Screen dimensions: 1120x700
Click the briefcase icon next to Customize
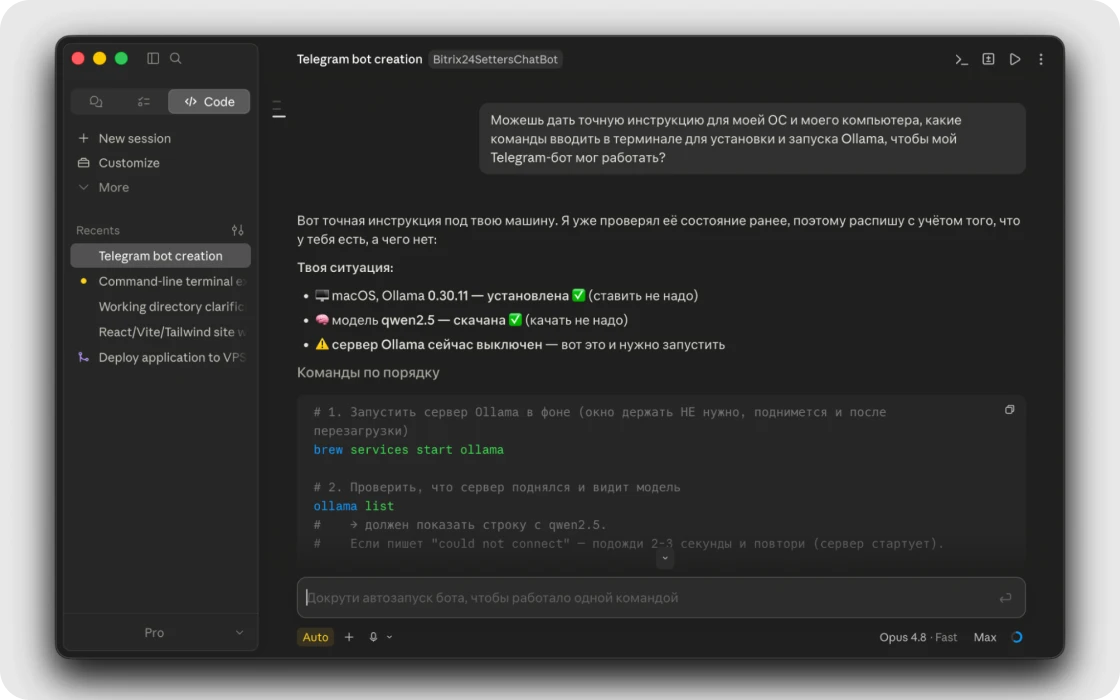click(x=84, y=163)
